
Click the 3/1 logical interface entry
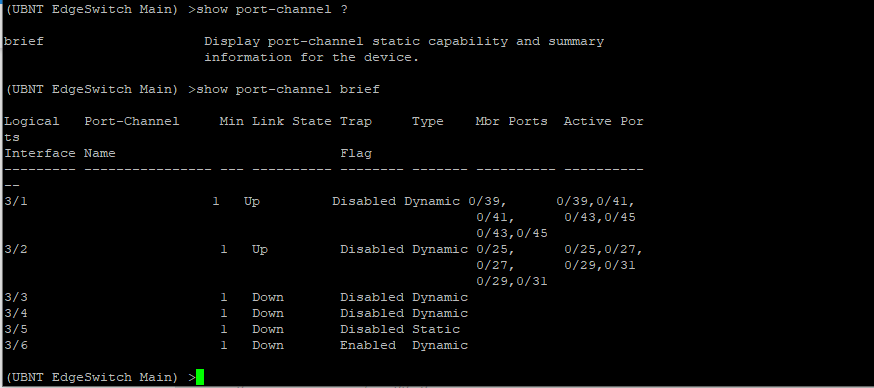tap(16, 201)
